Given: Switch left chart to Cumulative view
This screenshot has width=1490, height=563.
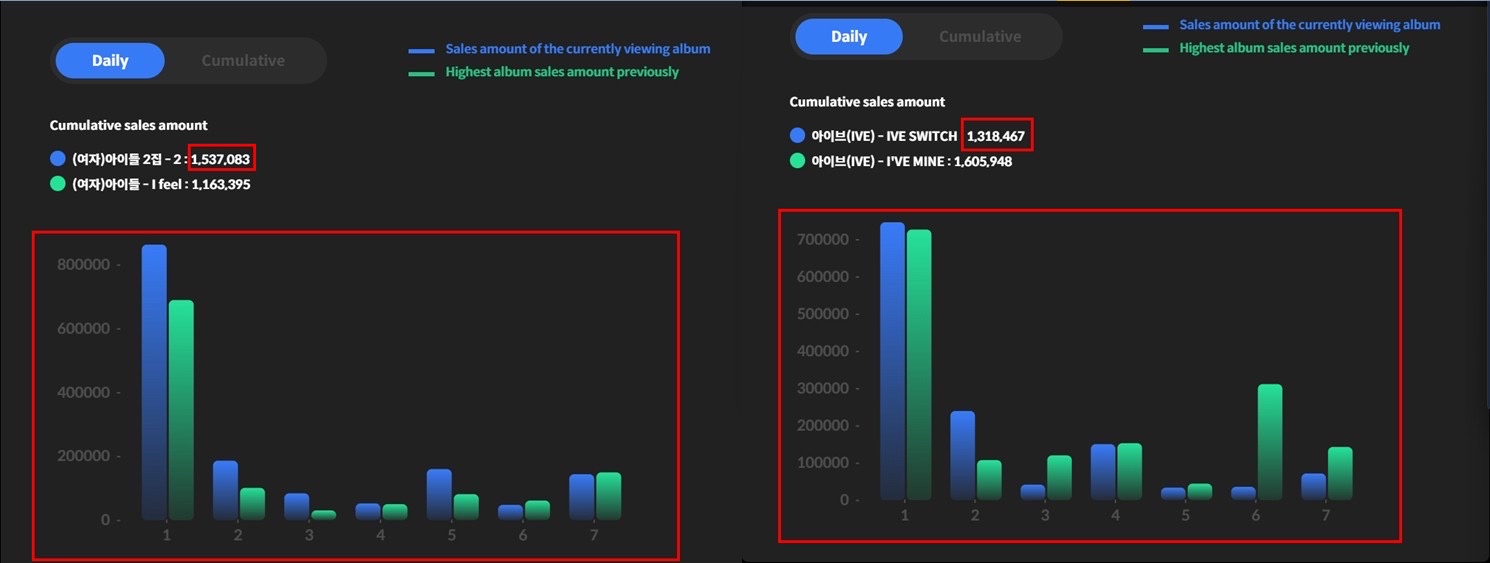Looking at the screenshot, I should (x=243, y=61).
